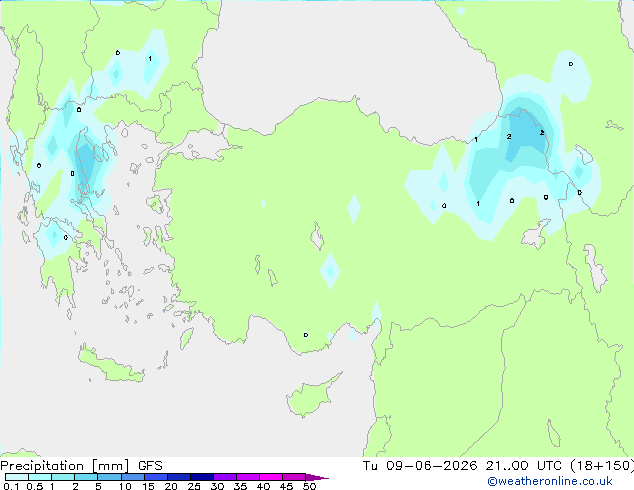The image size is (634, 490).
Task: Click the island of Crete on map
Action: click(x=111, y=364)
